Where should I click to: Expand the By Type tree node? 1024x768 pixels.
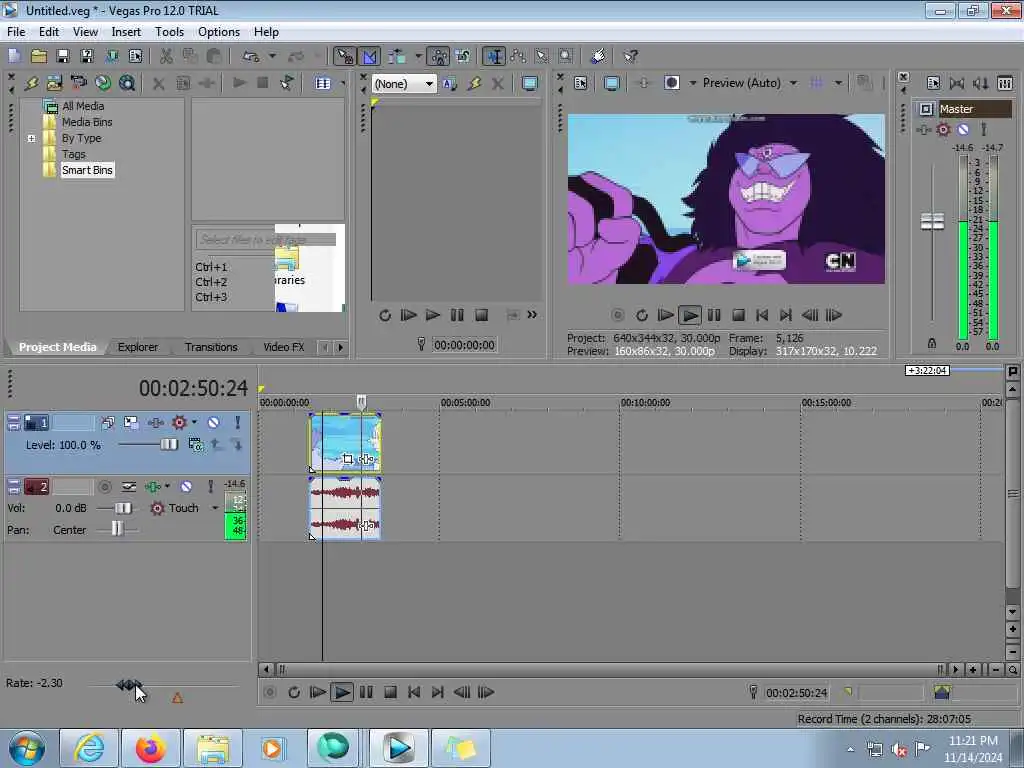(31, 138)
